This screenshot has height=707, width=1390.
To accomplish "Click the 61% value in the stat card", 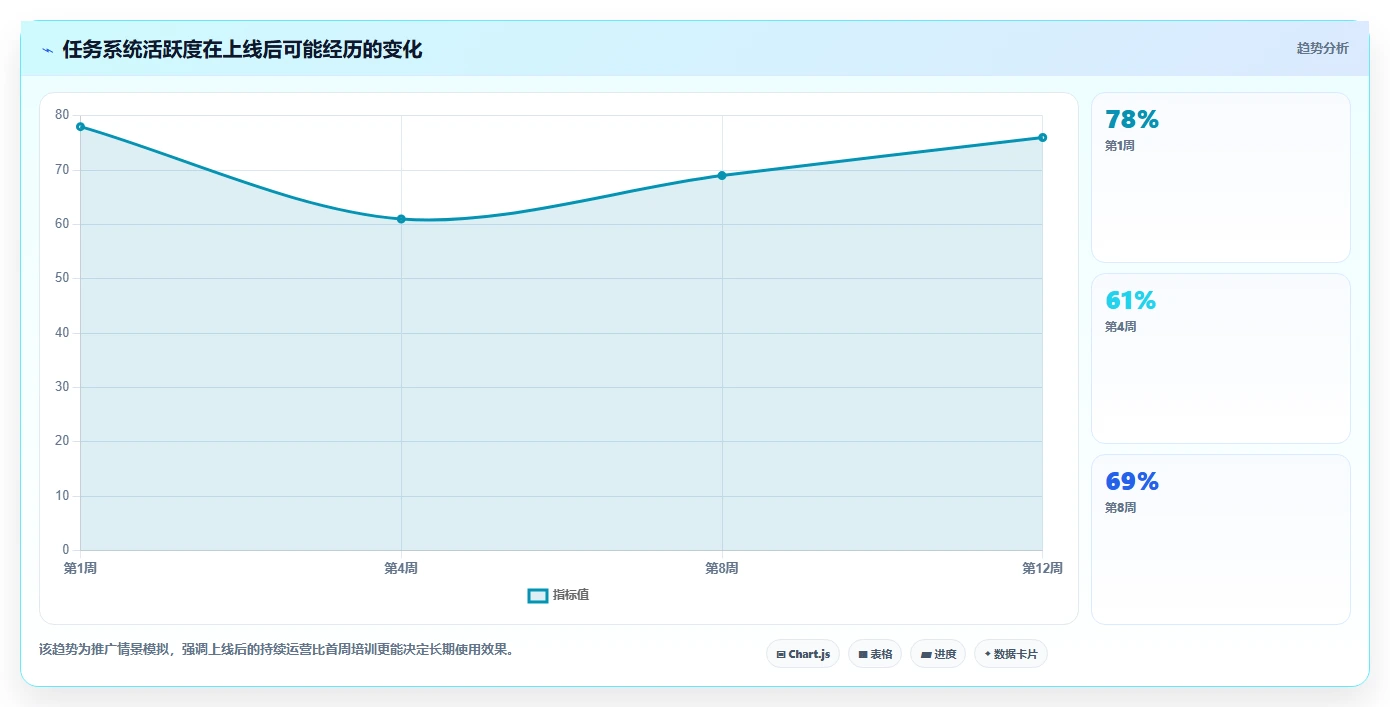I will pyautogui.click(x=1130, y=301).
